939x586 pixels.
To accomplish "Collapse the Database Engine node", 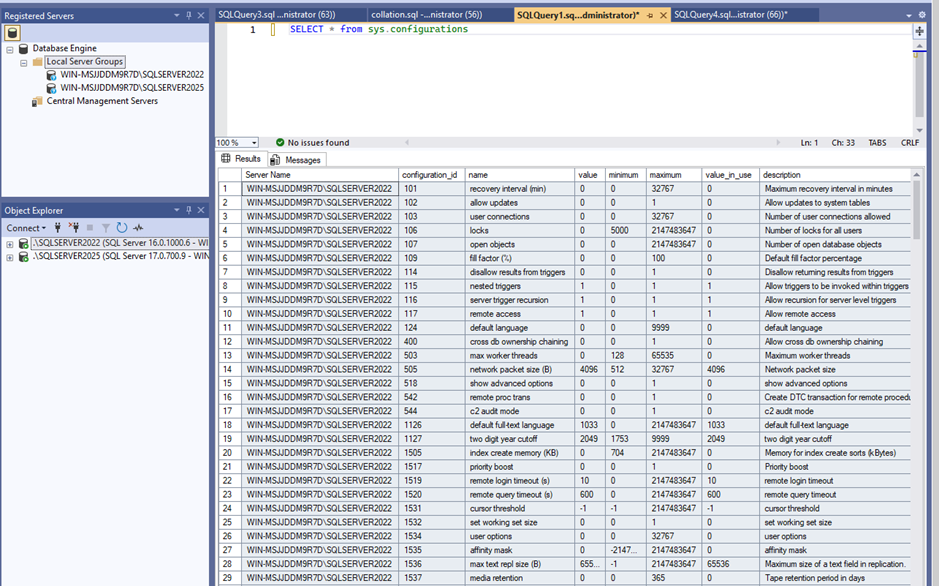I will [10, 50].
